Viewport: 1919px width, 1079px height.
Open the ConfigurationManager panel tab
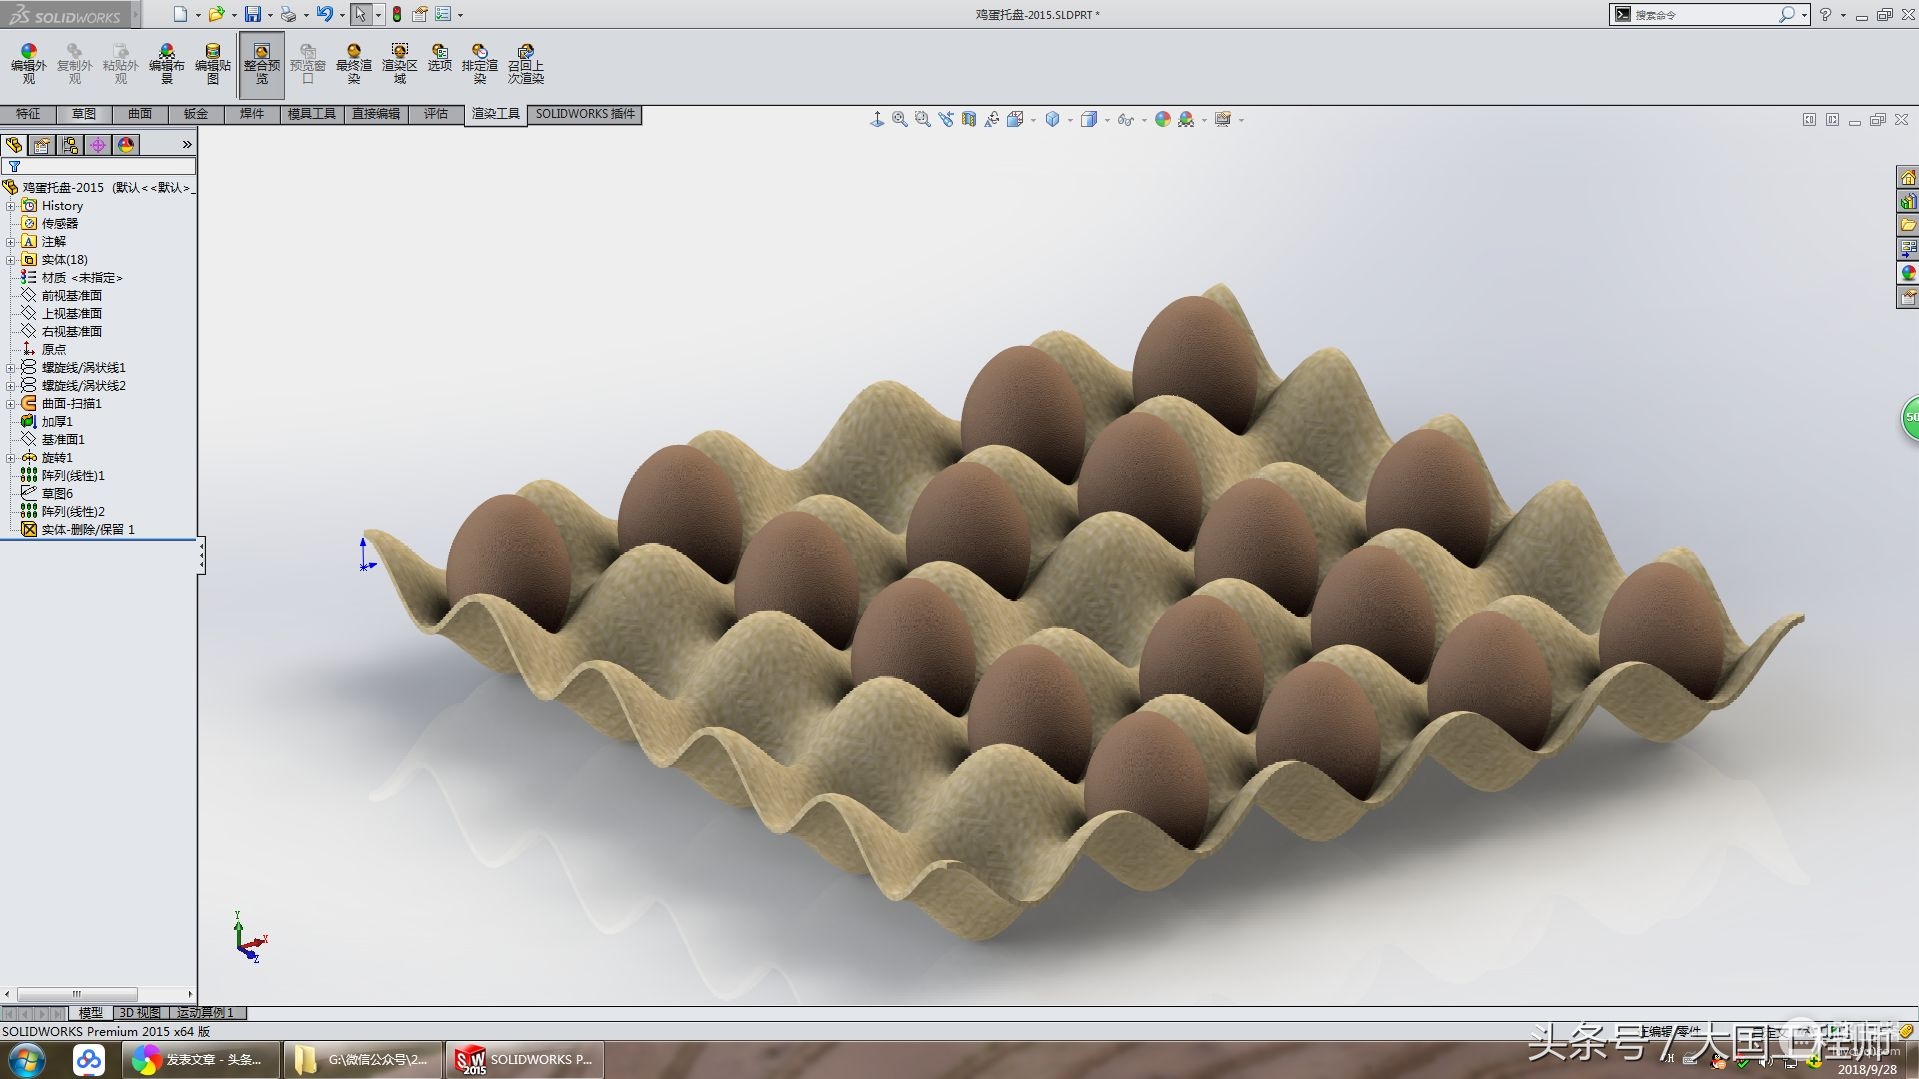70,145
